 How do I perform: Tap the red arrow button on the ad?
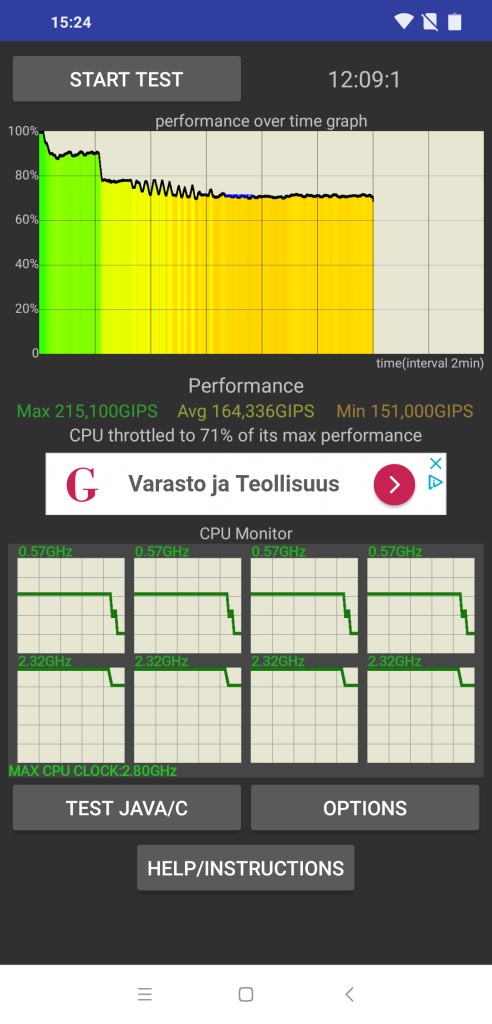pyautogui.click(x=395, y=484)
